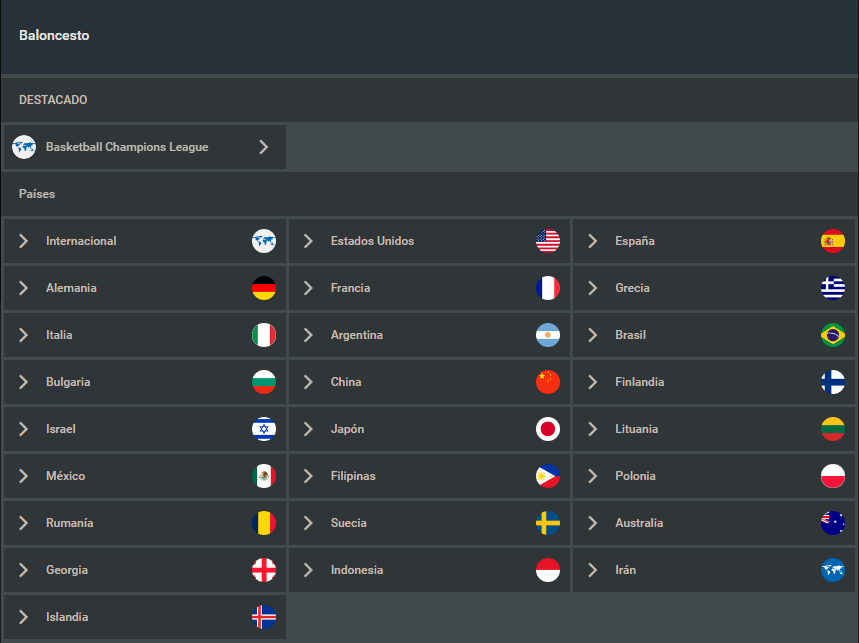Open Basketball Champions League right arrow
Viewport: 859px width, 643px height.
(x=263, y=147)
